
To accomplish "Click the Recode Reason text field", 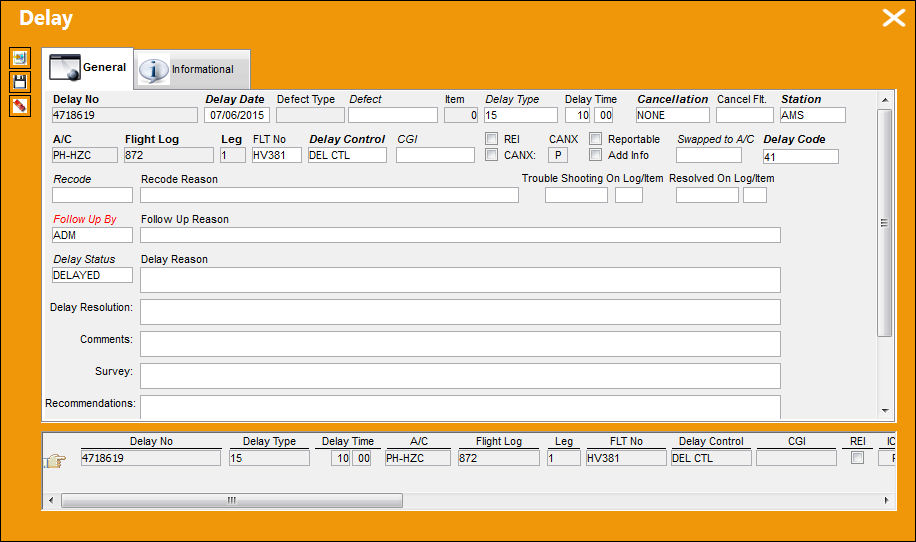I will [329, 195].
